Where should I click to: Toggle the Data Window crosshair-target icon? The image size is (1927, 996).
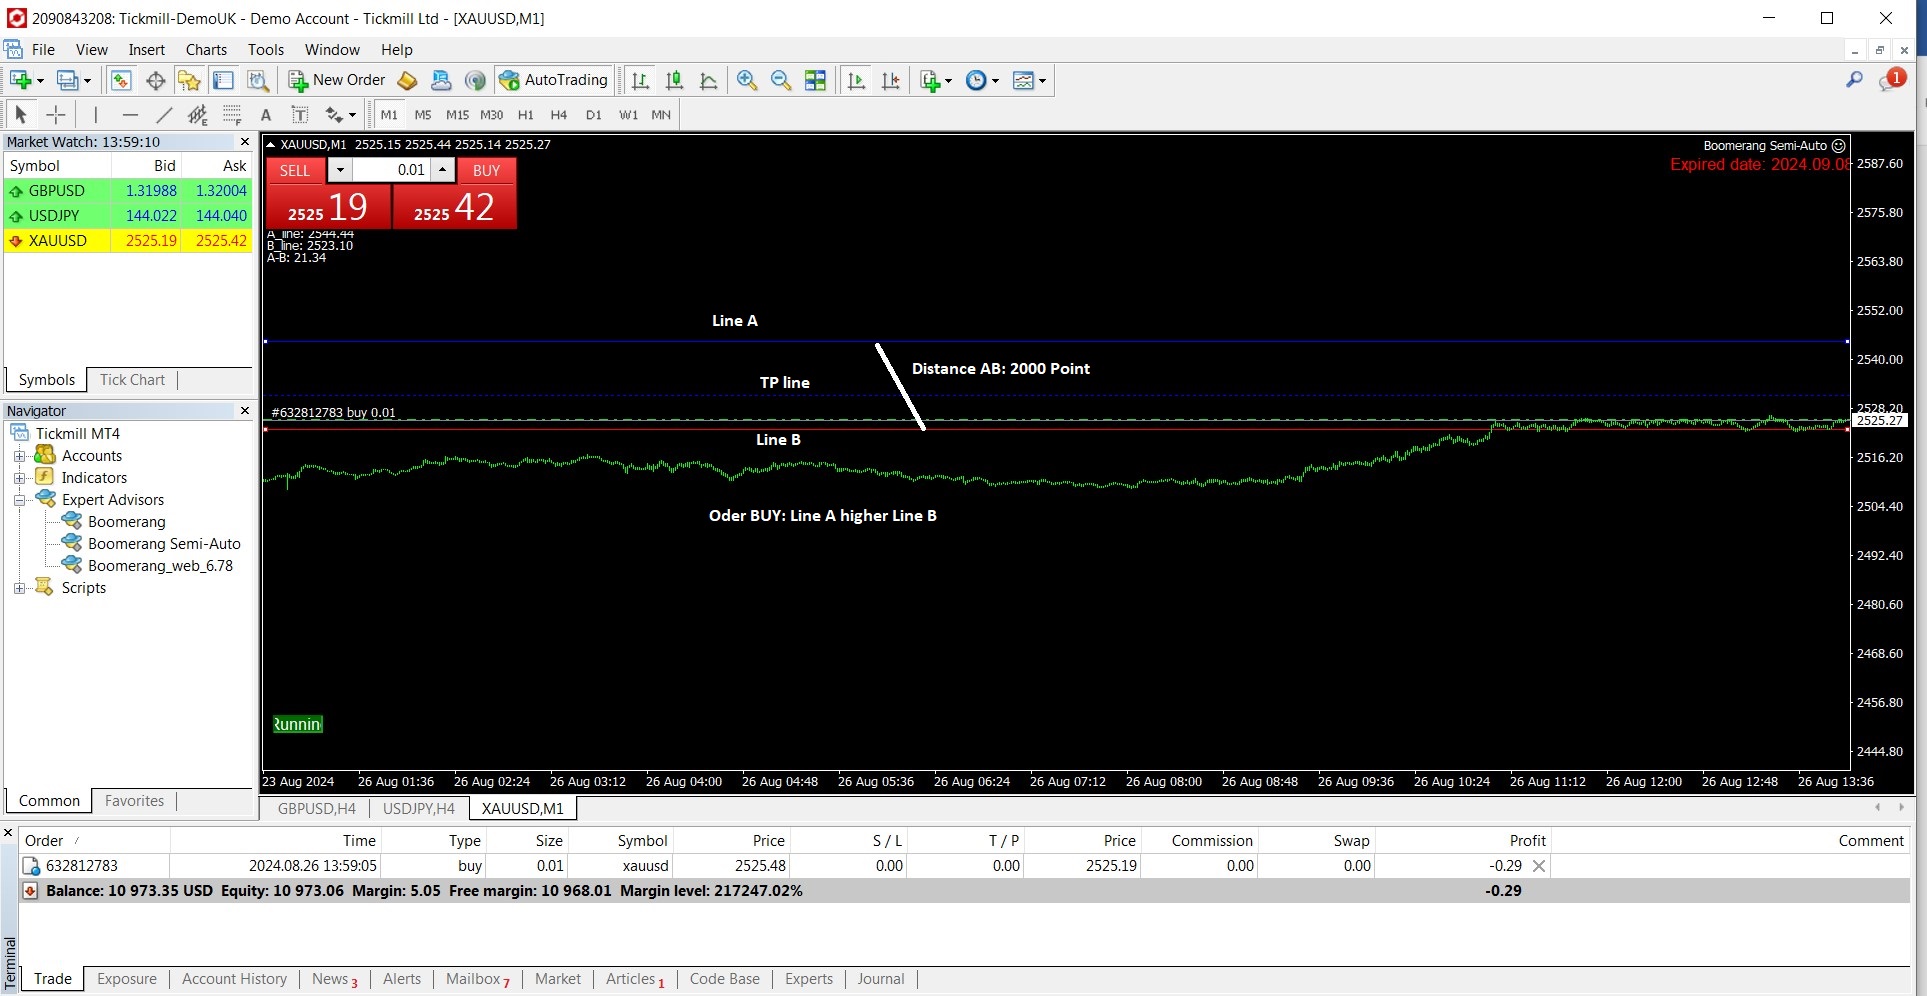point(155,80)
